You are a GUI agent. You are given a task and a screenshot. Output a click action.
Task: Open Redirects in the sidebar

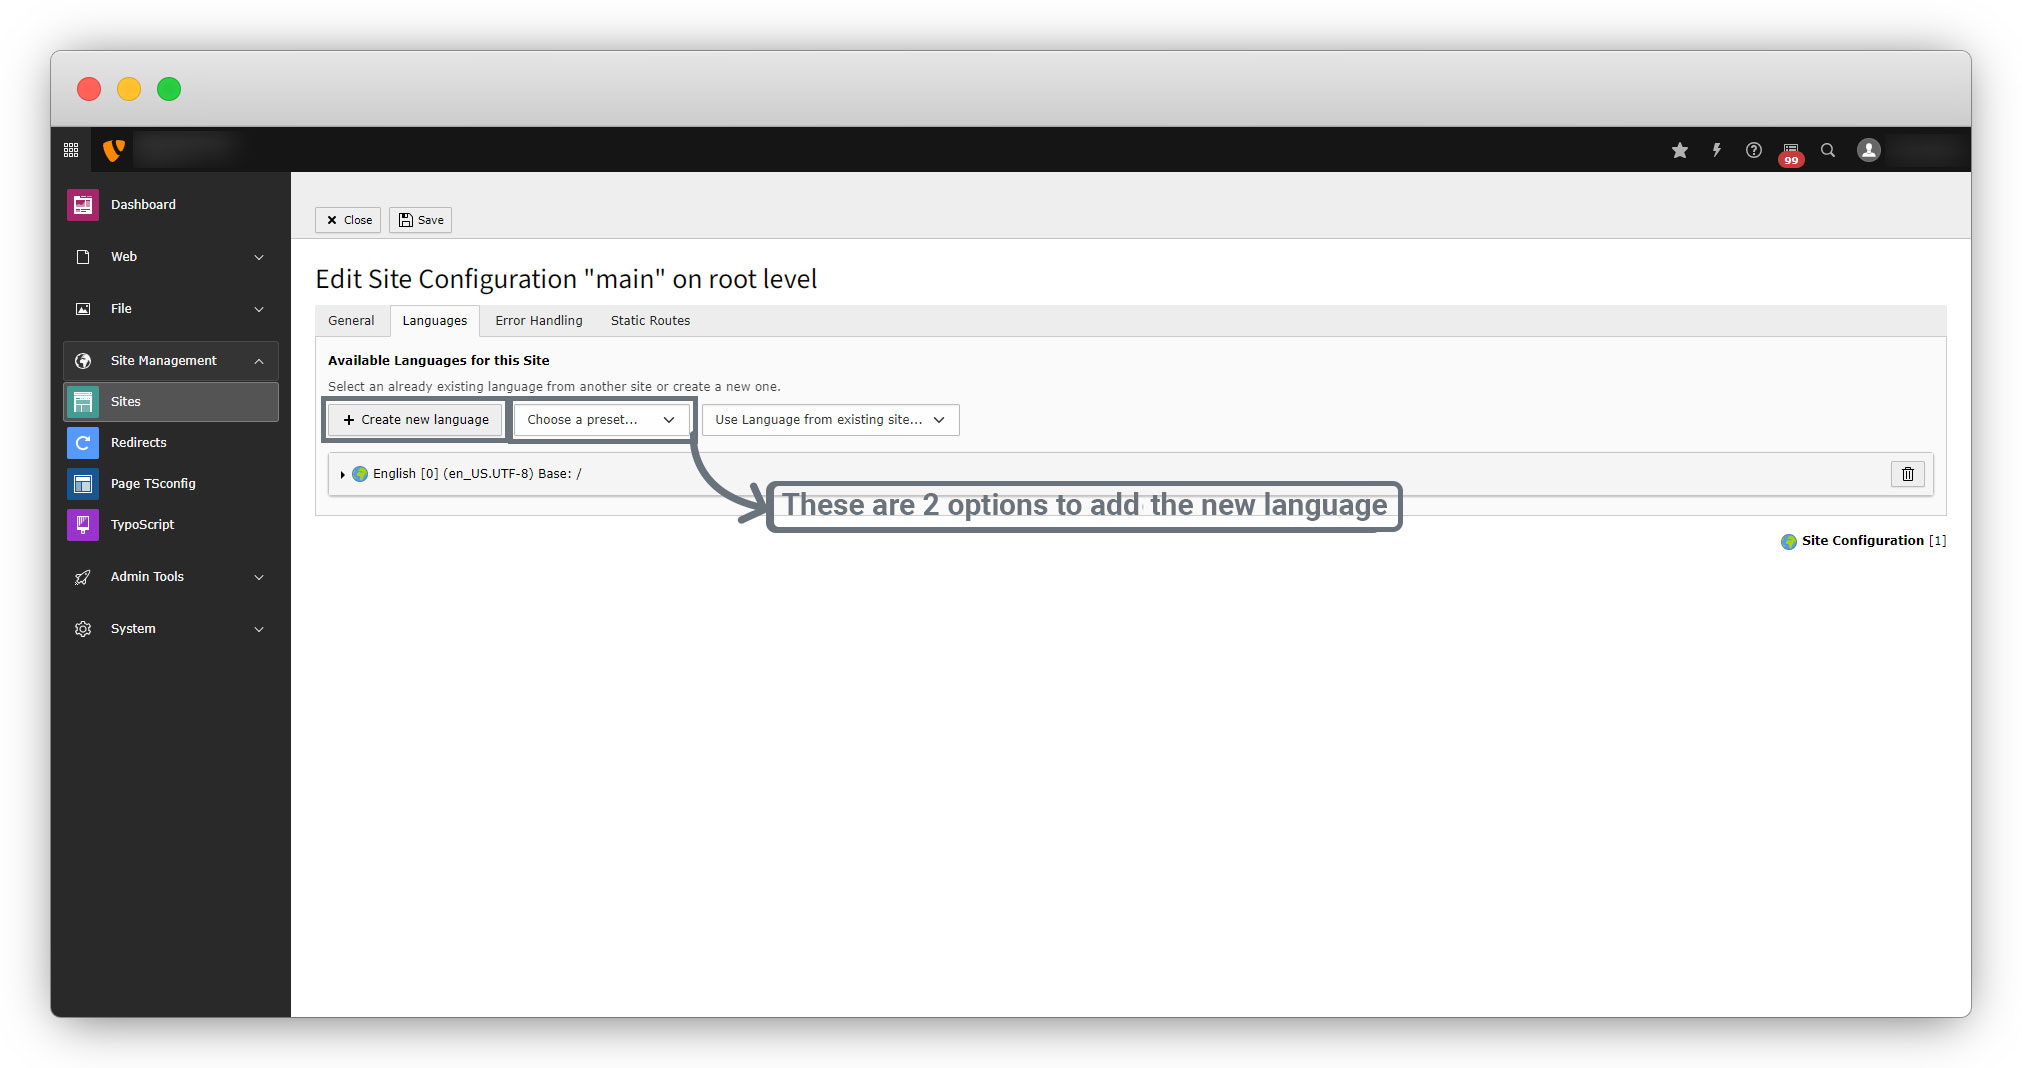[138, 442]
